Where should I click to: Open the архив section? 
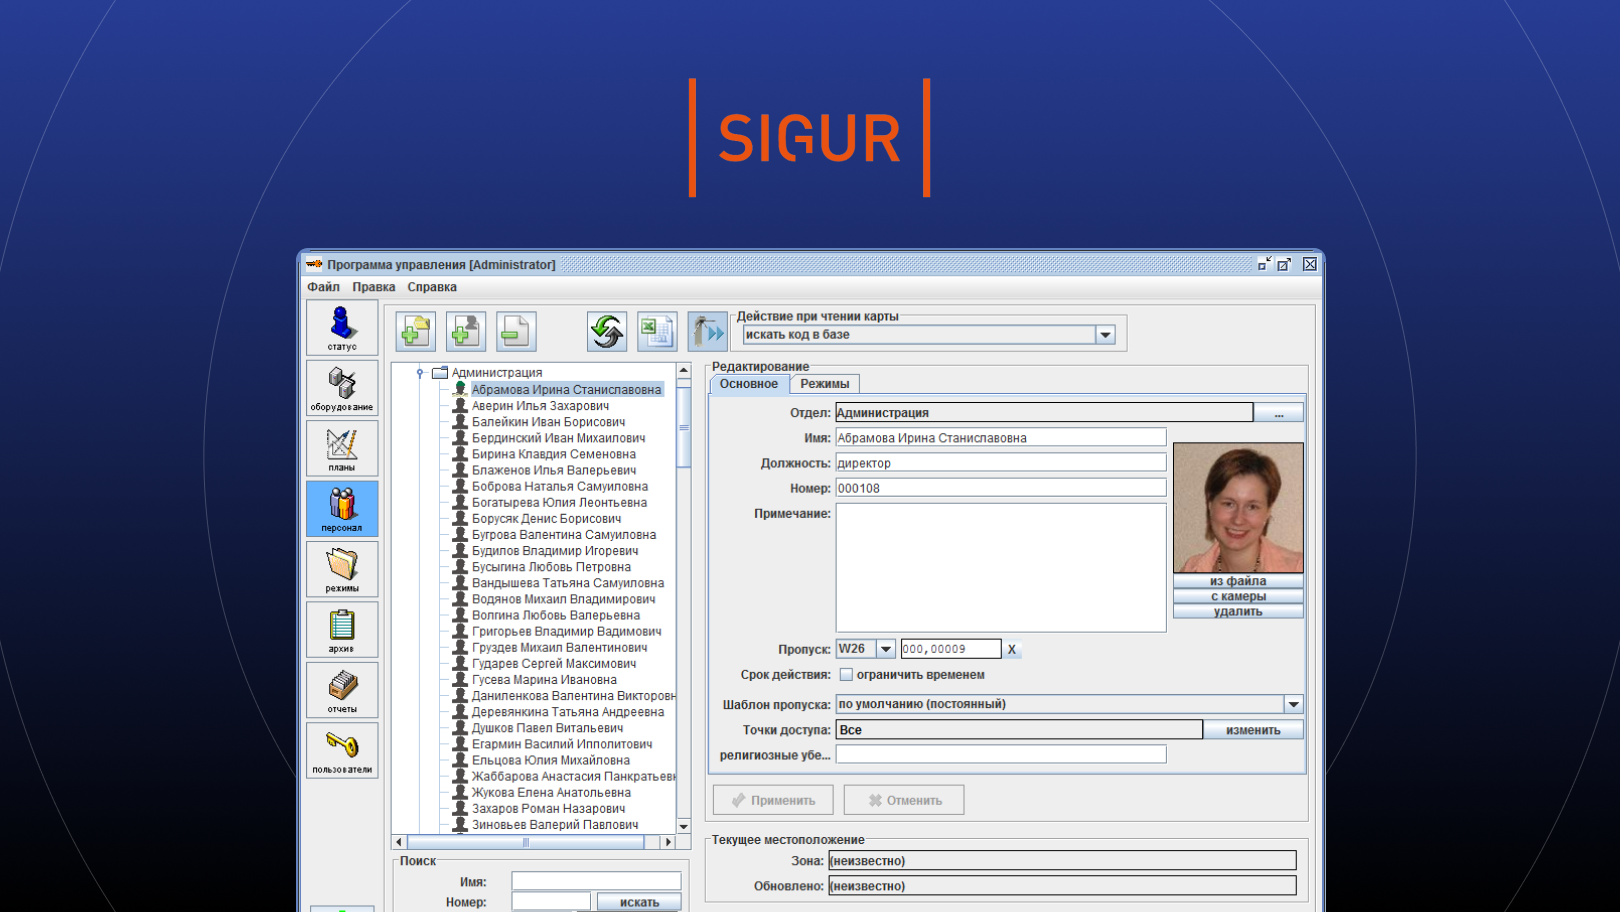341,629
